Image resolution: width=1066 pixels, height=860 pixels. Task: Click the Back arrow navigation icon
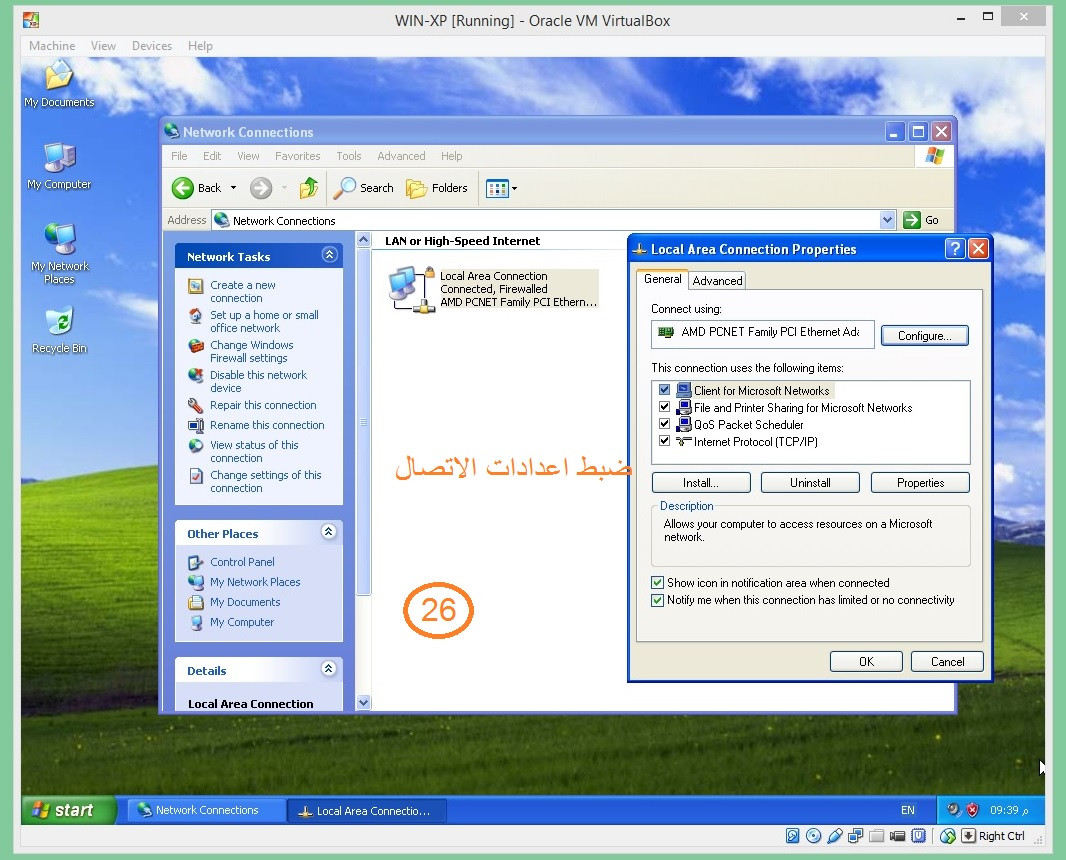pos(183,188)
